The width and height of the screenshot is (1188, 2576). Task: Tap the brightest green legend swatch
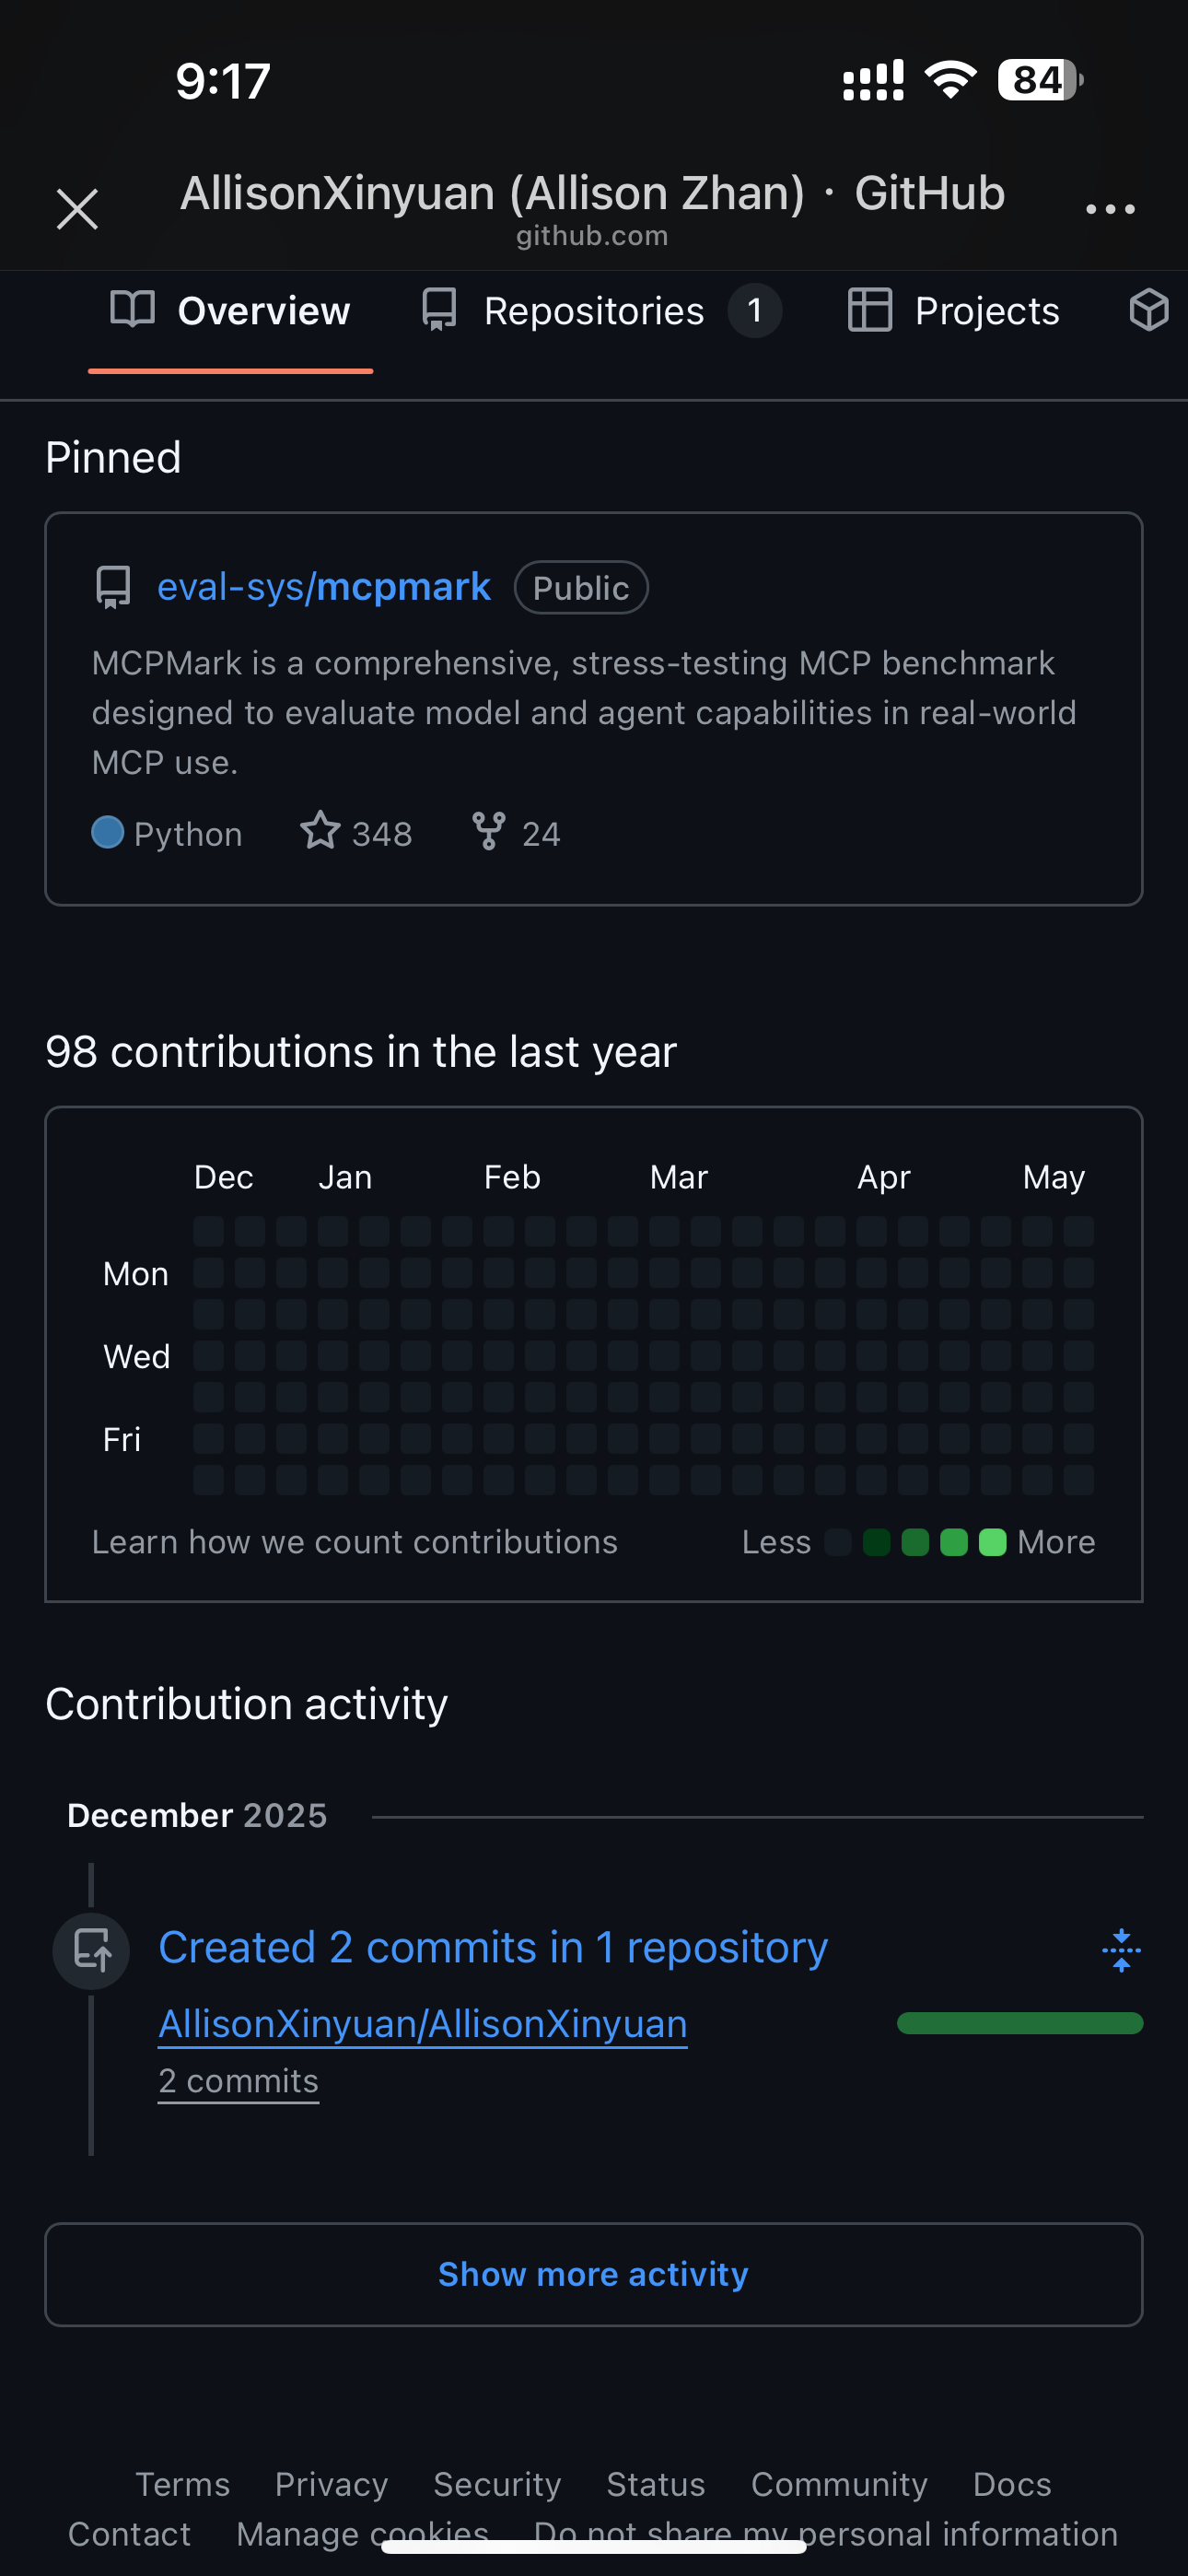tap(992, 1542)
